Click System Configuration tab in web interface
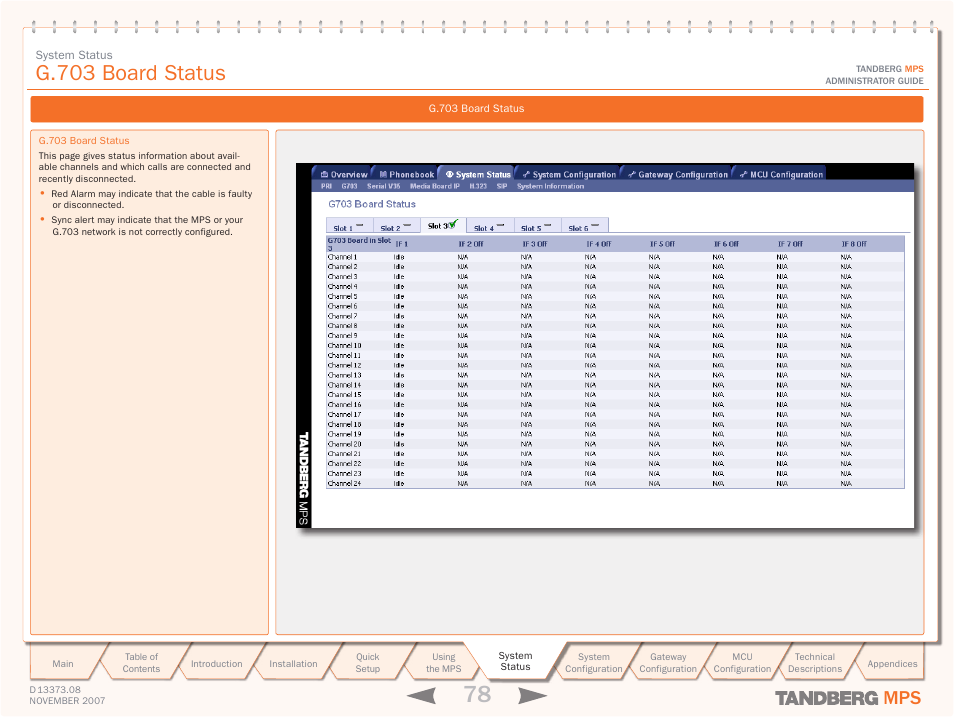954x718 pixels. 569,174
